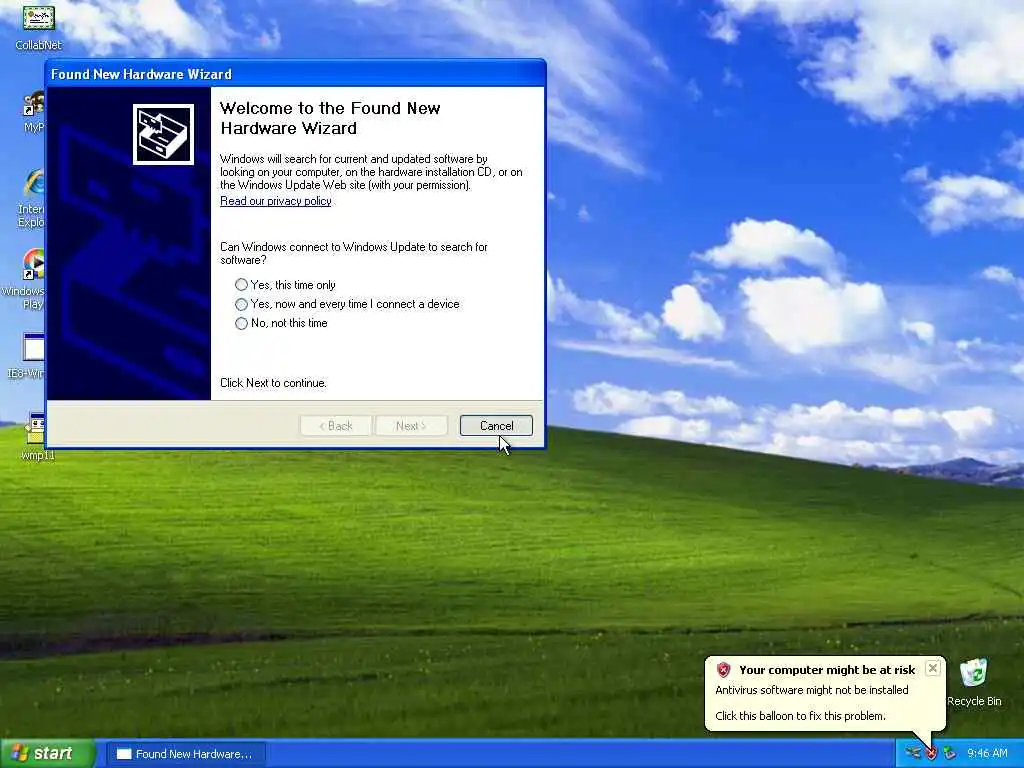Open 'Read our privacy policy' link
The height and width of the screenshot is (768, 1024).
pos(276,201)
